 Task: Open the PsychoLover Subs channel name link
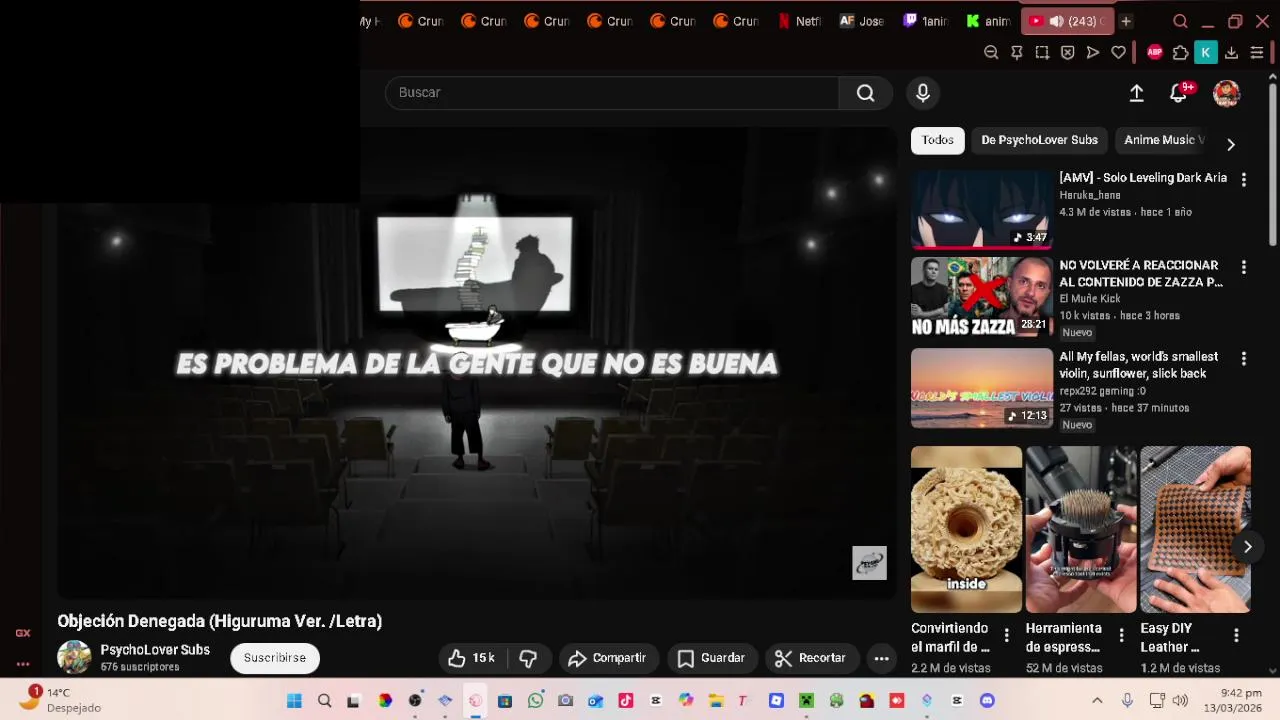(155, 650)
